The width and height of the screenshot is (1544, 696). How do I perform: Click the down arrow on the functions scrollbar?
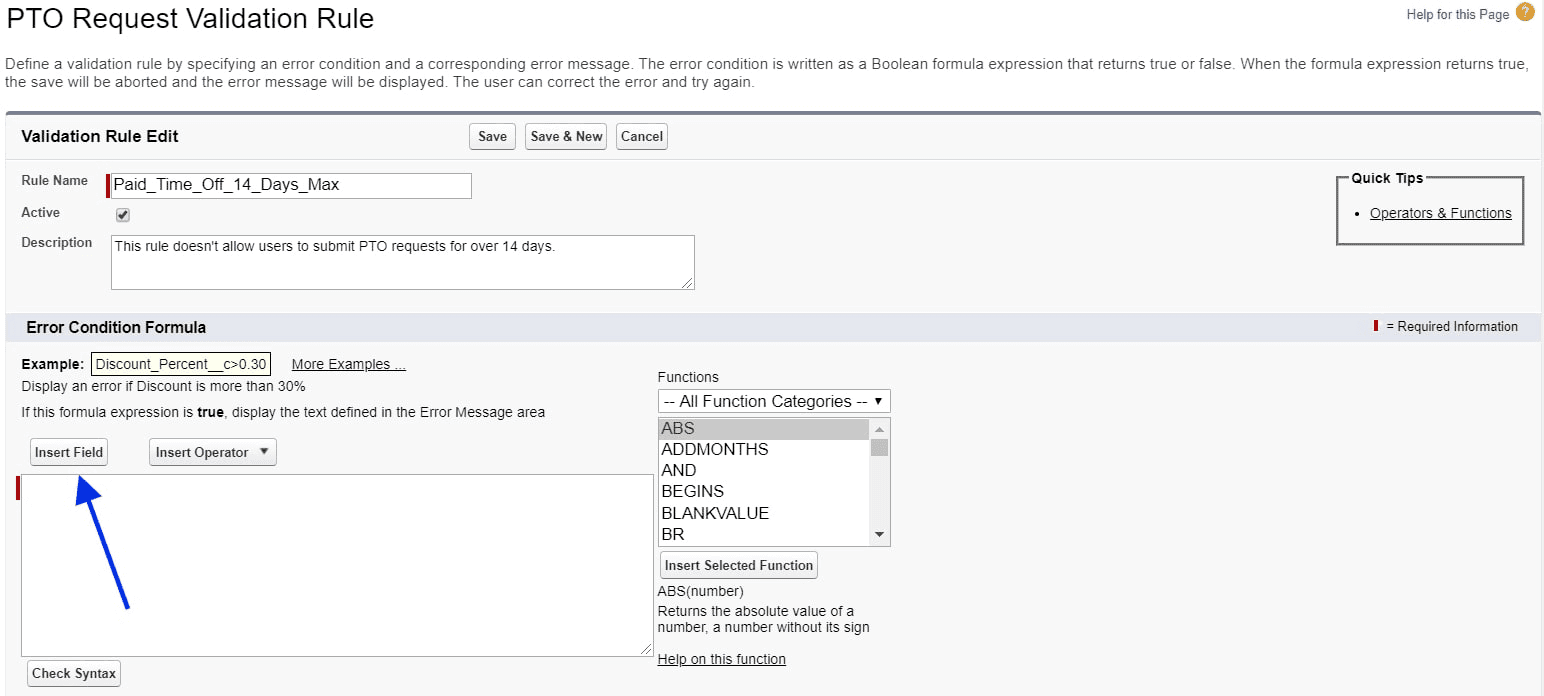tap(879, 535)
